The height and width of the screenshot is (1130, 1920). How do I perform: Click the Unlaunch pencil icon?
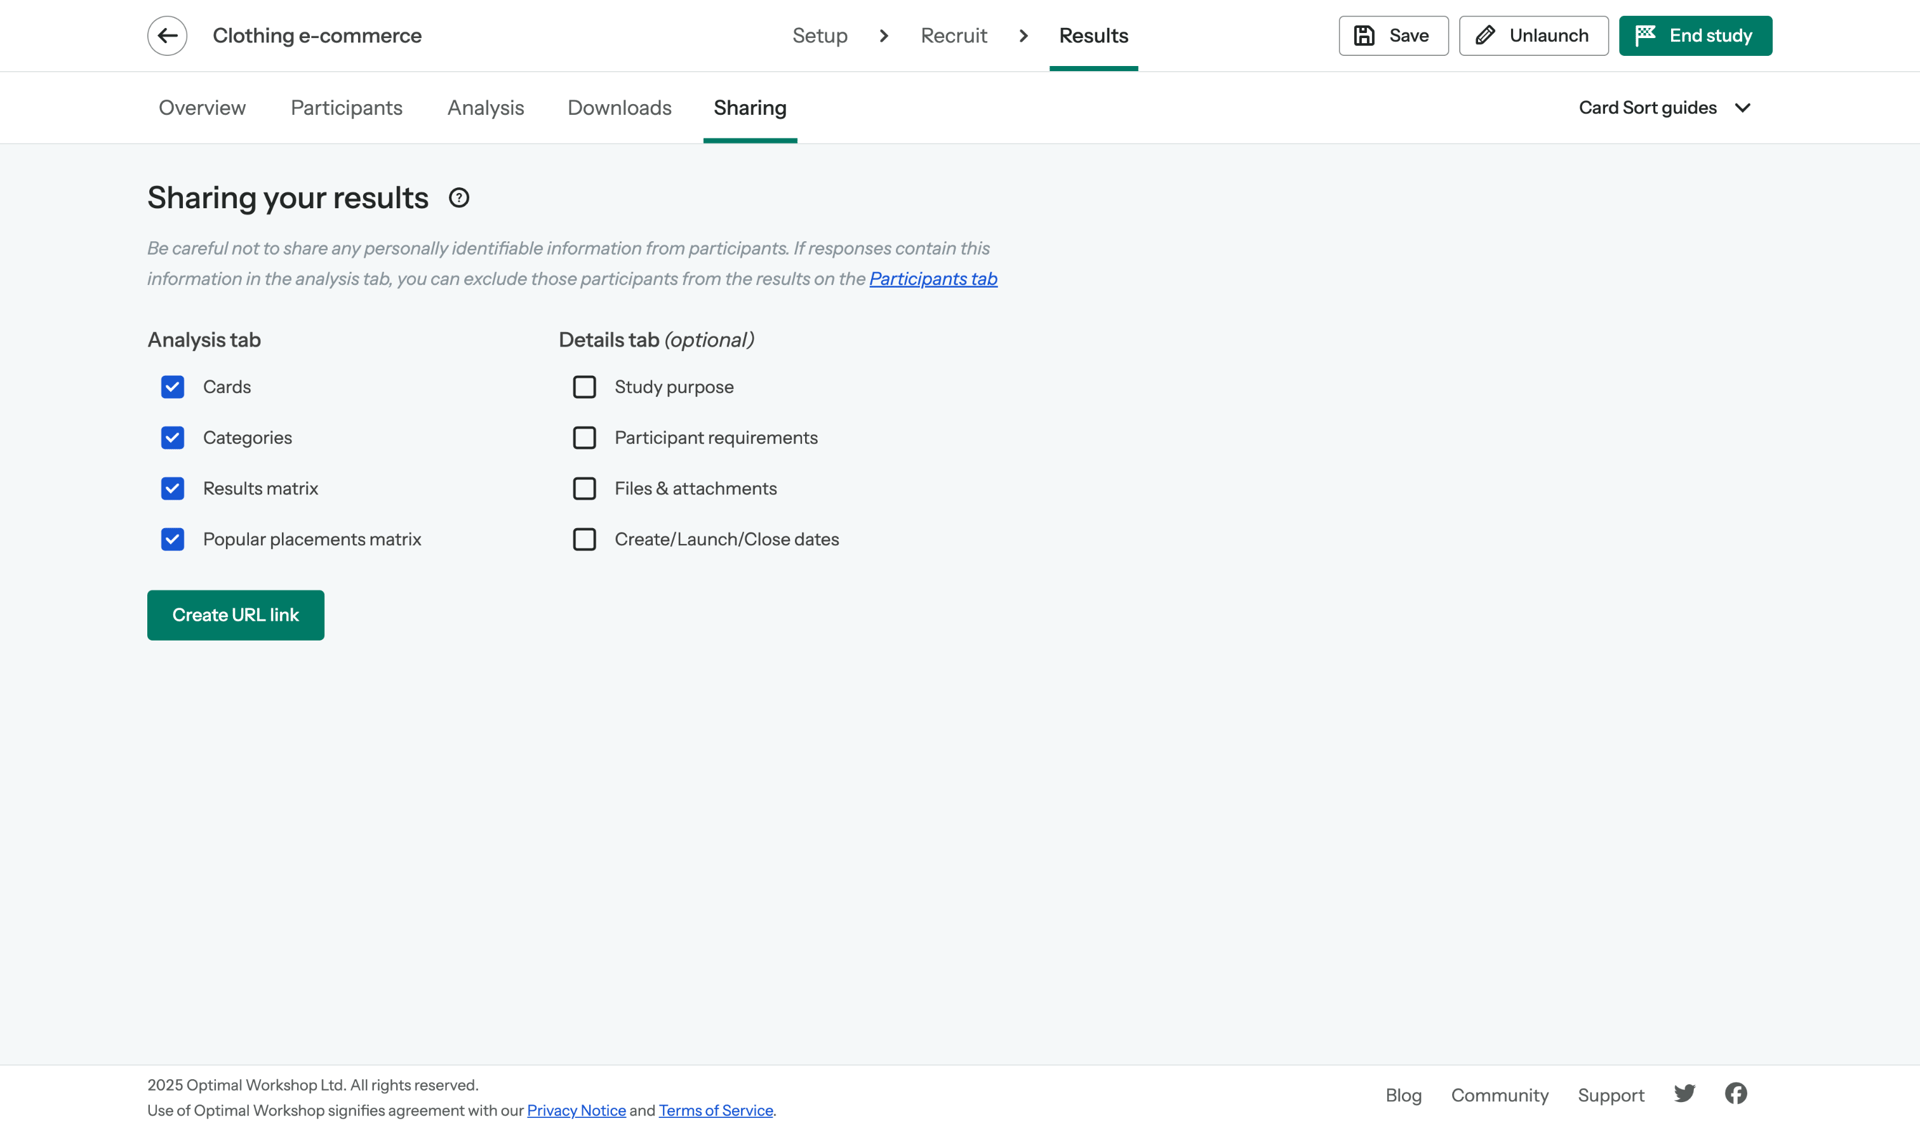coord(1486,35)
